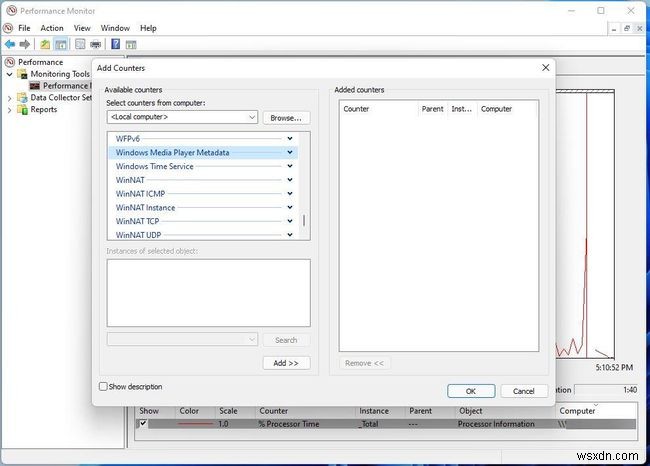650x466 pixels.
Task: Click the MDI minimize button in menu bar
Action: (x=614, y=29)
